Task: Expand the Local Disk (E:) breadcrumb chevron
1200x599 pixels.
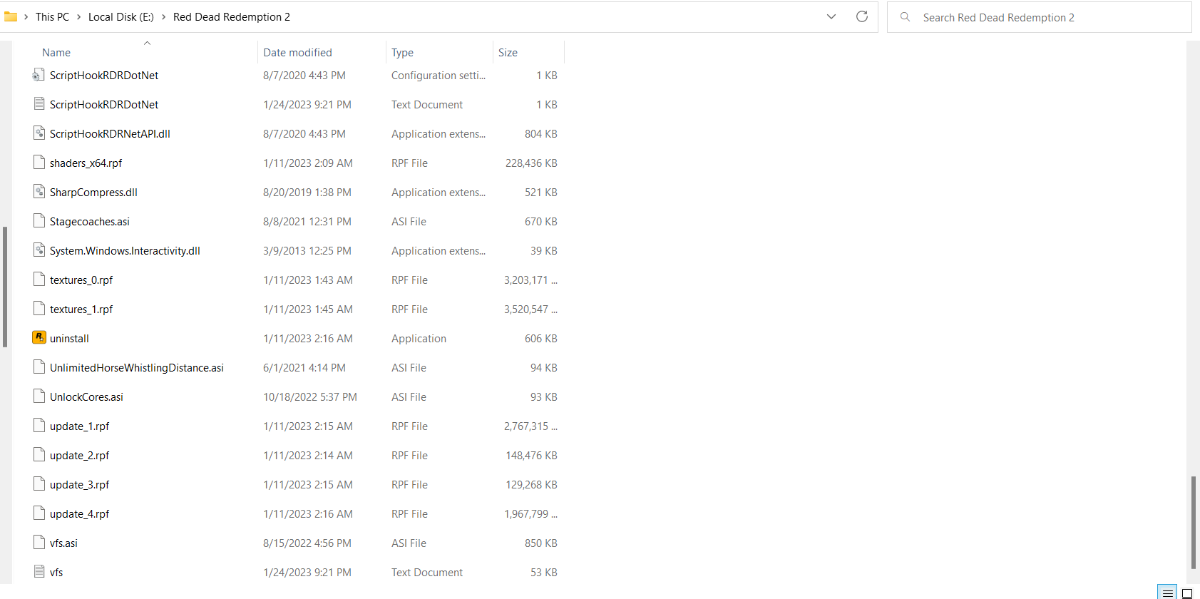Action: (x=162, y=17)
